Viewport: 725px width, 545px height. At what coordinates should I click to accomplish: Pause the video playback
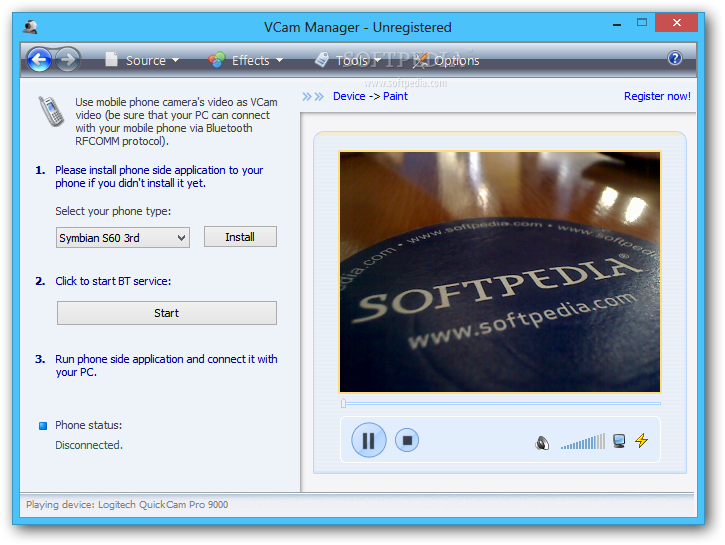coord(369,440)
